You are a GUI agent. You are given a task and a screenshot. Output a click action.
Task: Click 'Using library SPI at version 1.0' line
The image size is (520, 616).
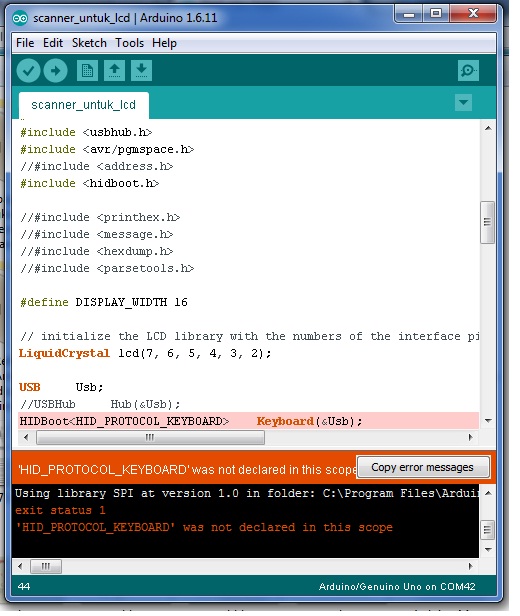(247, 493)
